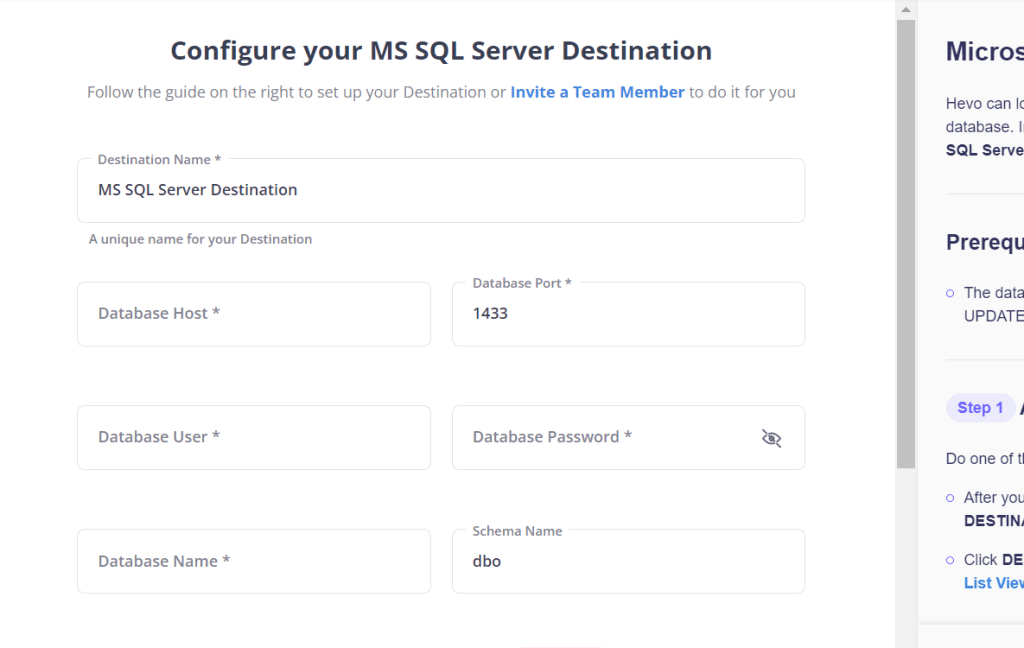Click the form's vertical scrollbar thumb

click(x=906, y=244)
